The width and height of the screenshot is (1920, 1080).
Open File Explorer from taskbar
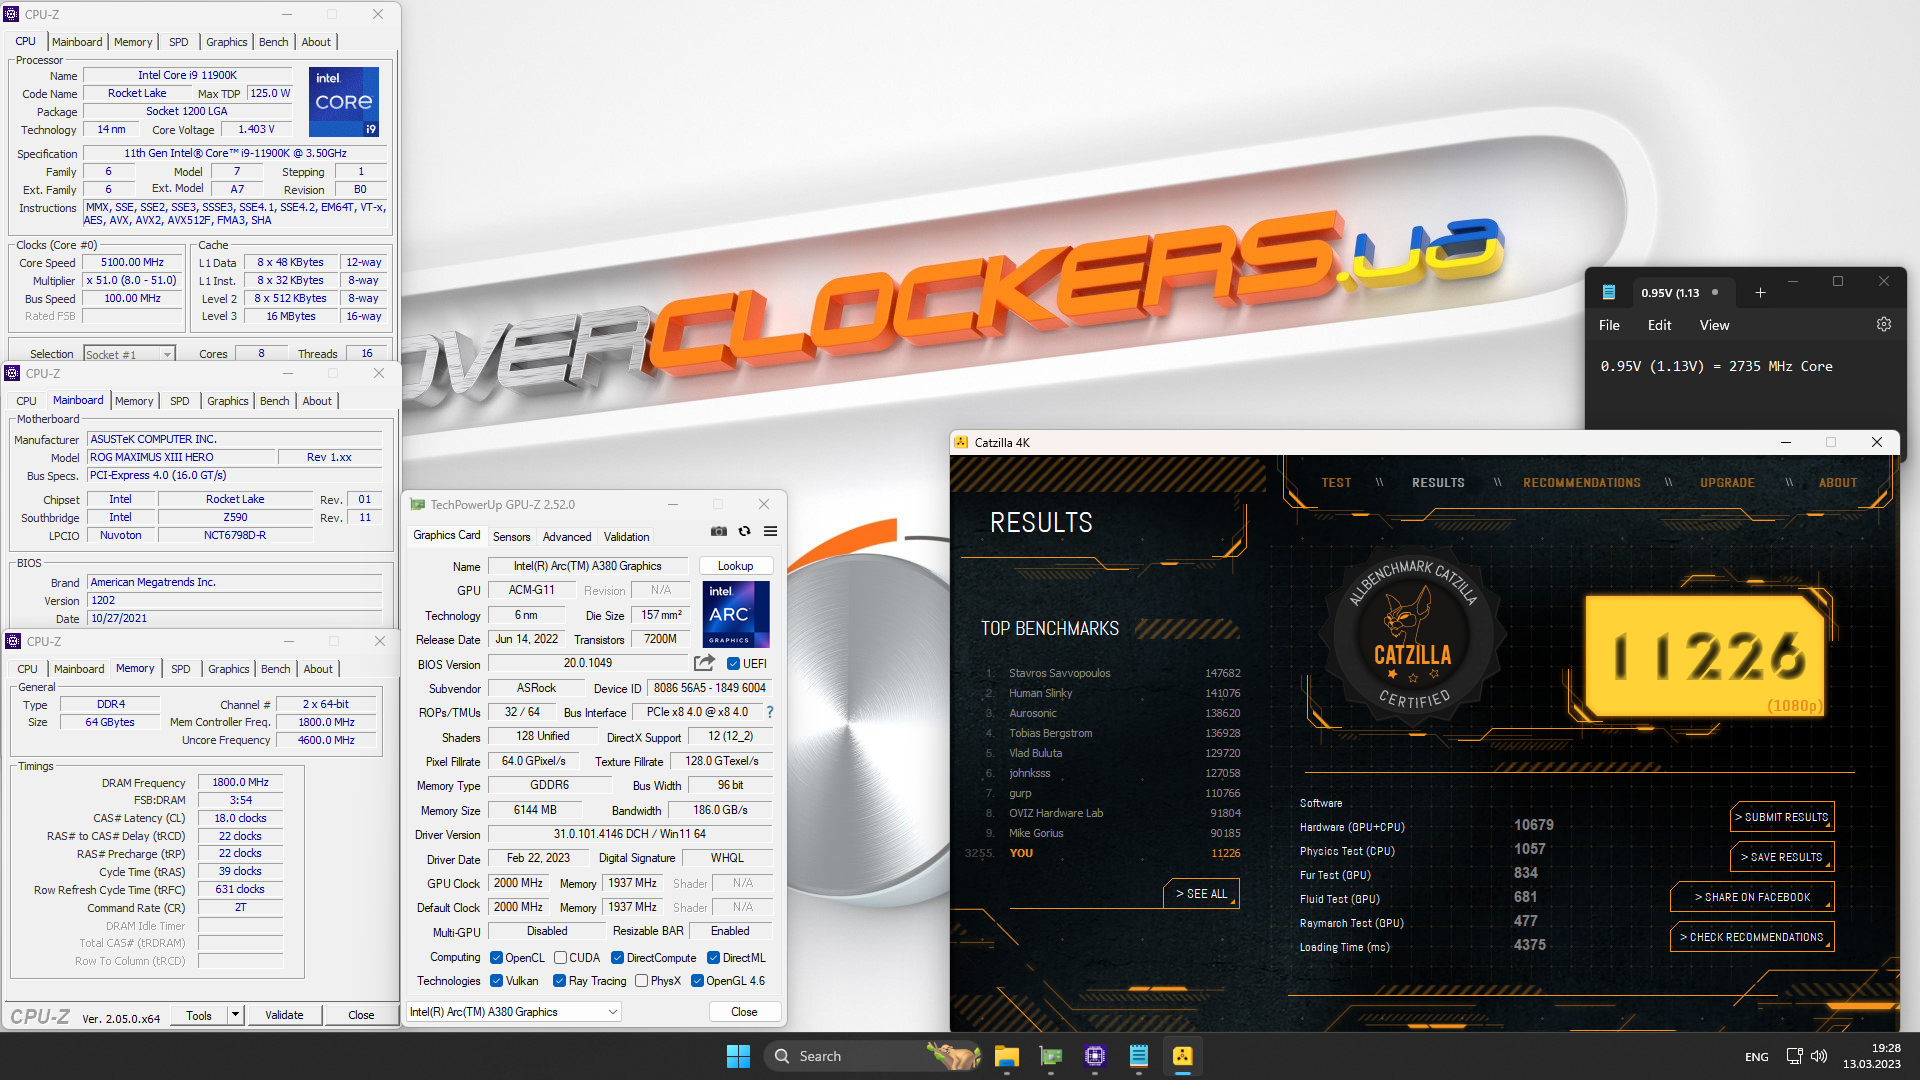click(x=1006, y=1056)
